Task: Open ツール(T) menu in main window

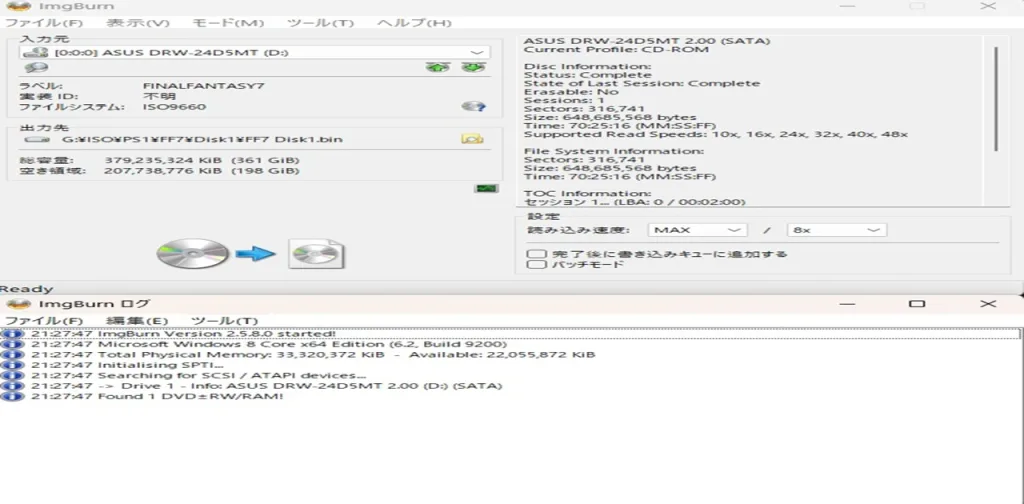Action: (321, 23)
